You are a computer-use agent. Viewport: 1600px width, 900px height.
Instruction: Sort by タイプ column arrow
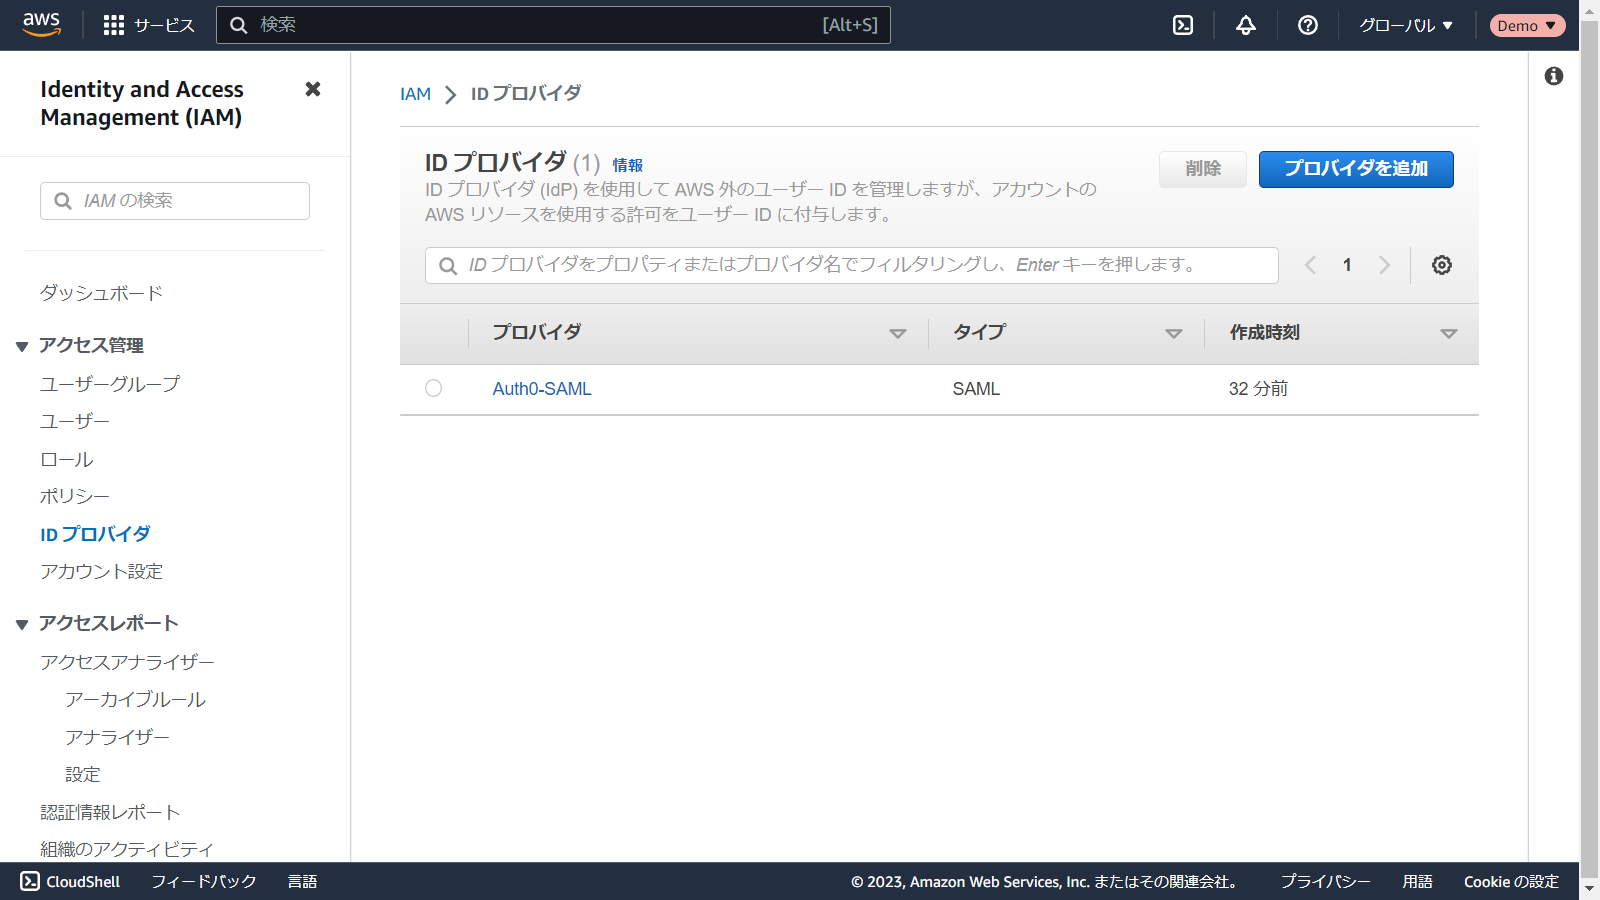[x=1173, y=333]
